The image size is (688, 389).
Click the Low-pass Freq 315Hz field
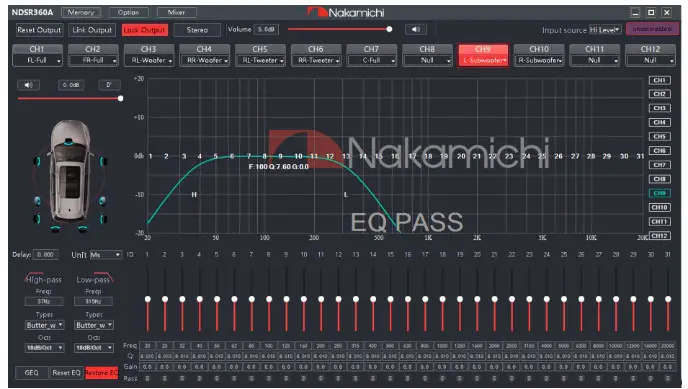point(93,302)
